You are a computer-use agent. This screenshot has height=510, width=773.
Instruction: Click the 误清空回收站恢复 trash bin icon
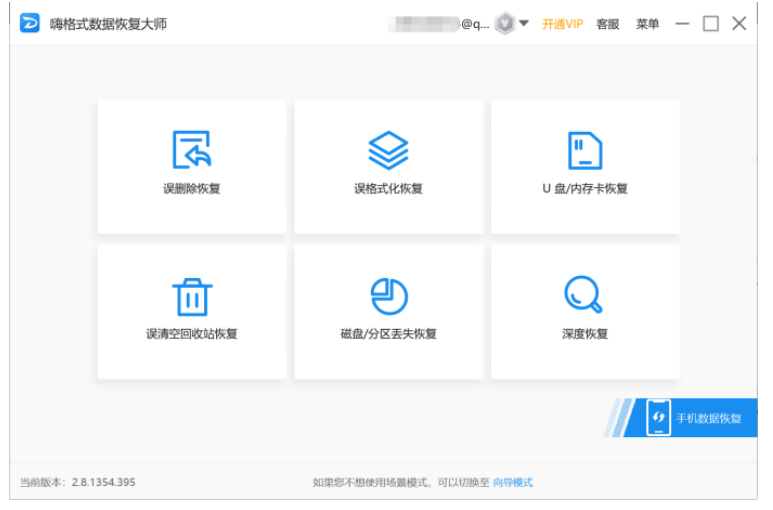192,296
